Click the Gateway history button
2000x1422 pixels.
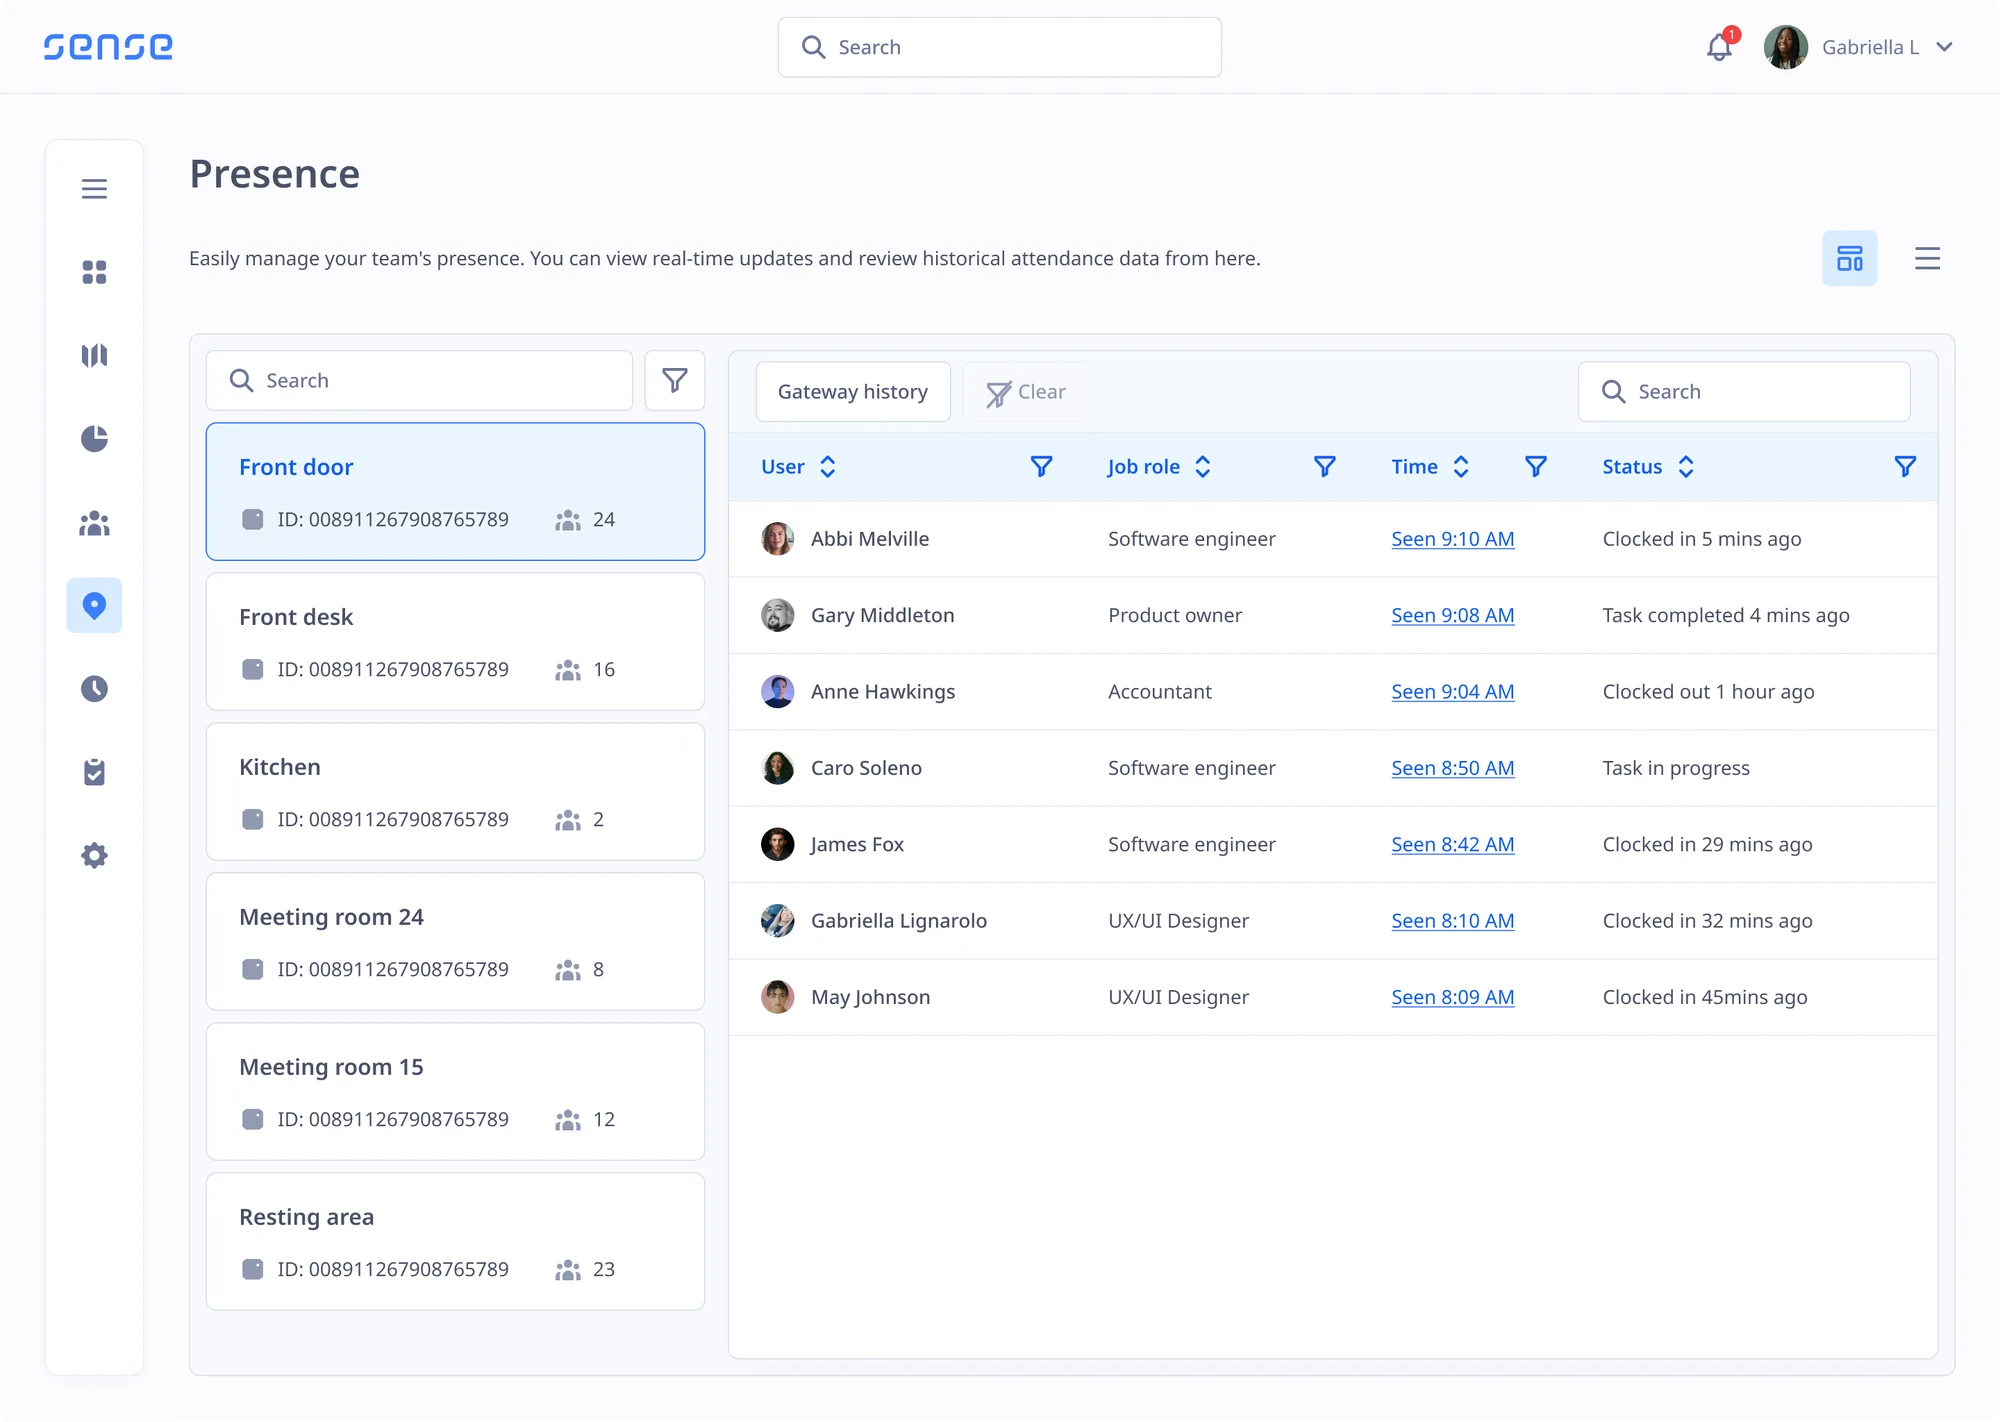click(x=853, y=391)
